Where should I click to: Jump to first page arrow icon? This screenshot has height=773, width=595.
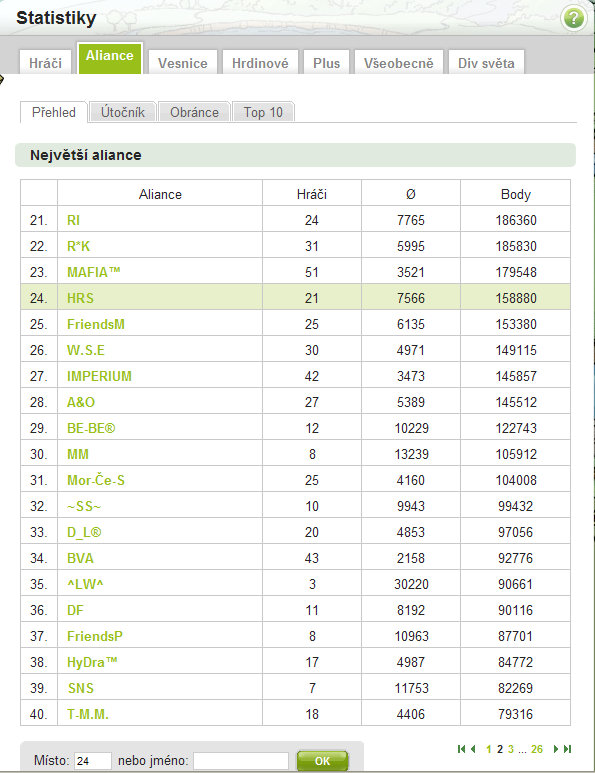pyautogui.click(x=461, y=749)
